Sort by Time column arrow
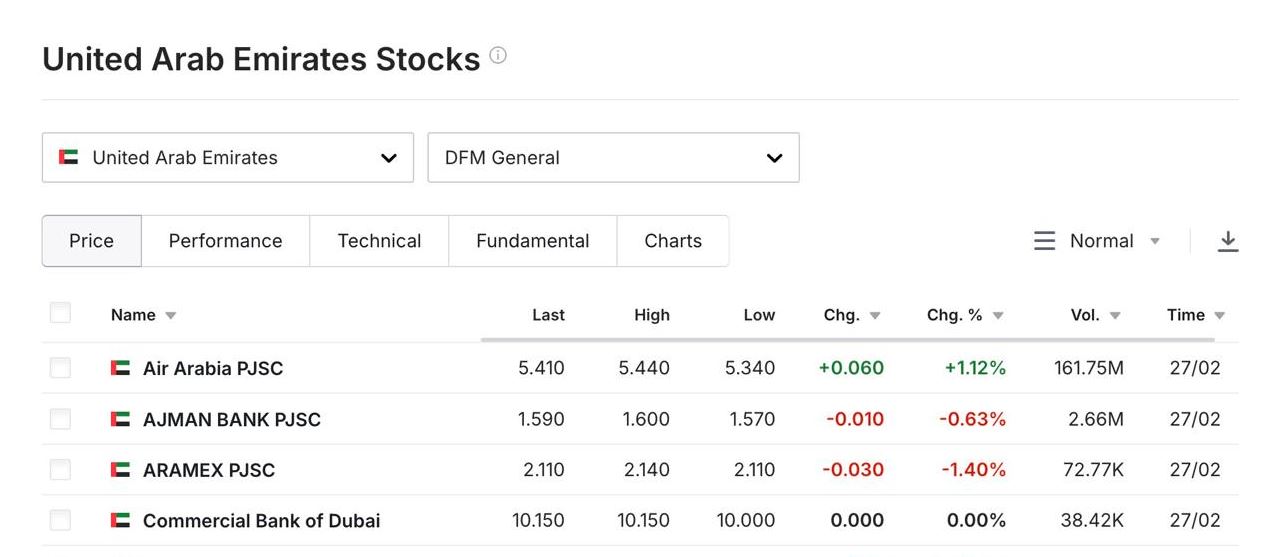 [1220, 316]
